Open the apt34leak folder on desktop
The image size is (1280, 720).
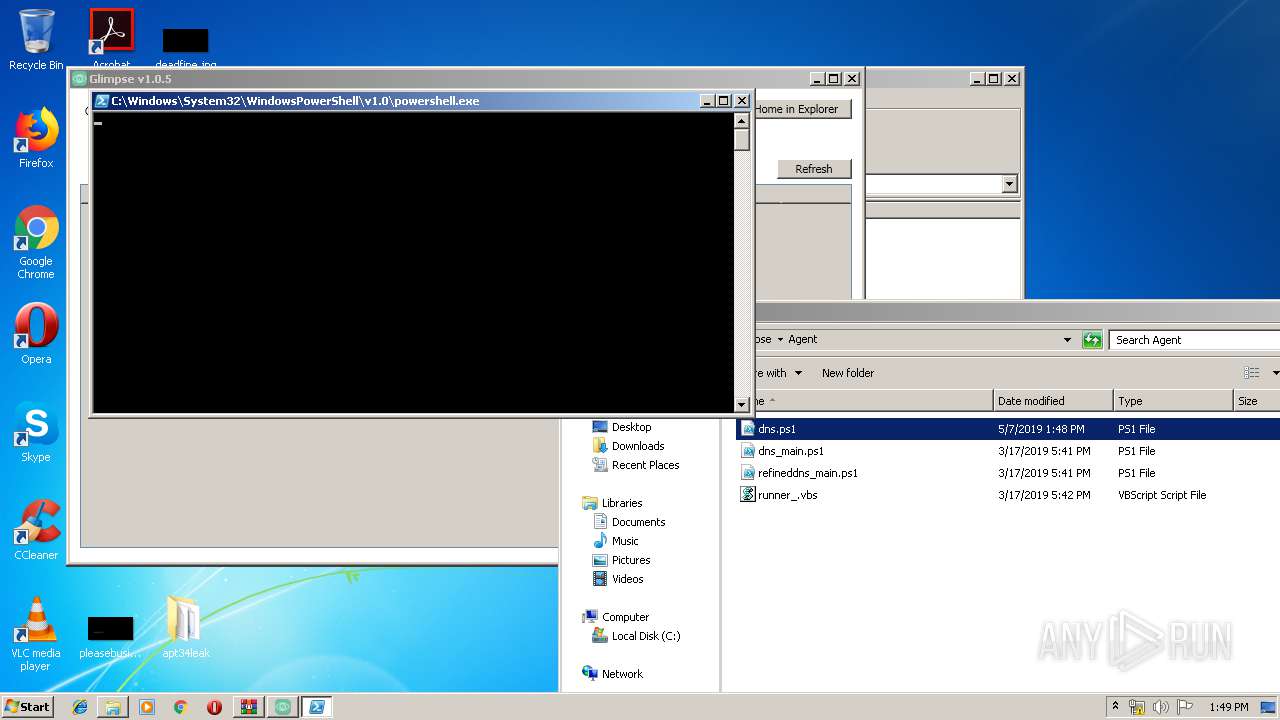(185, 627)
